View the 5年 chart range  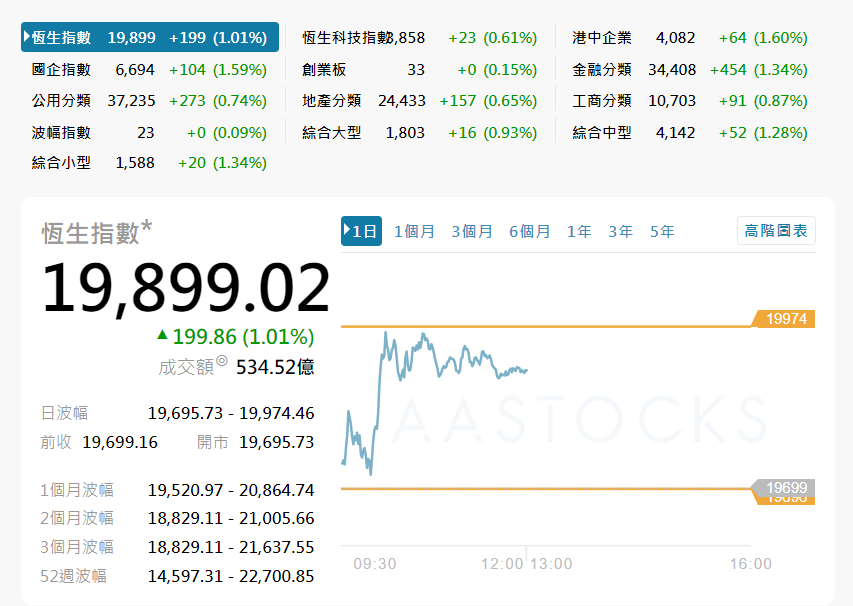tap(662, 231)
